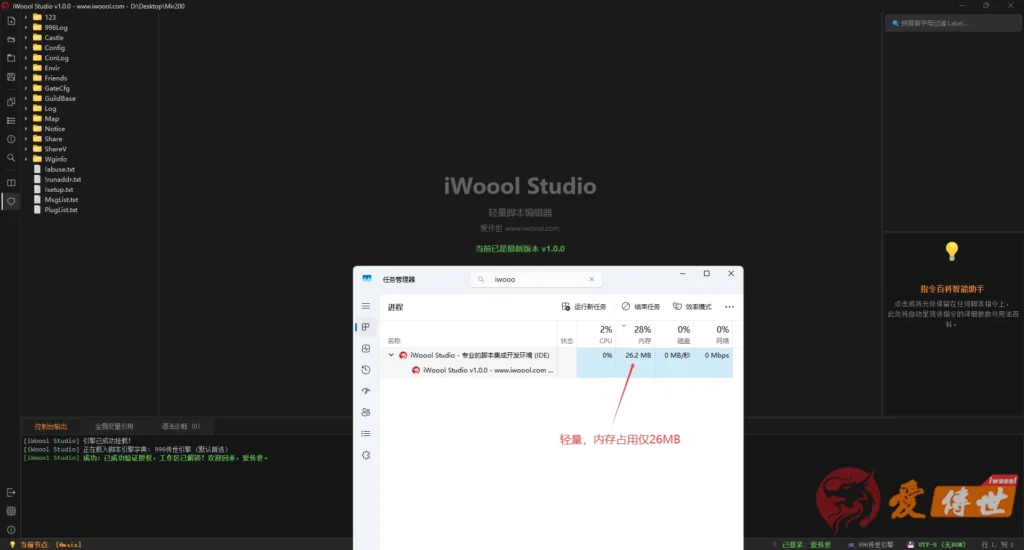Viewport: 1024px width, 550px height.
Task: Switch to the 全局变量引用 tab
Action: (x=114, y=427)
